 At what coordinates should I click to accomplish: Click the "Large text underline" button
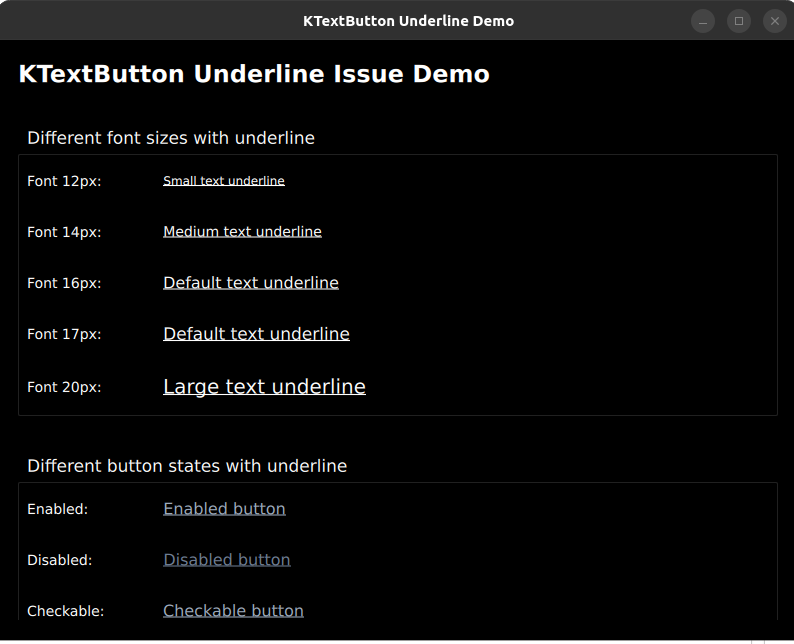[x=264, y=387]
